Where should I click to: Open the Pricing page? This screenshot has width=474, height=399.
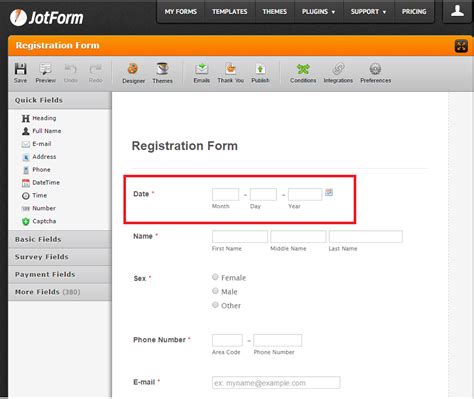tap(414, 12)
